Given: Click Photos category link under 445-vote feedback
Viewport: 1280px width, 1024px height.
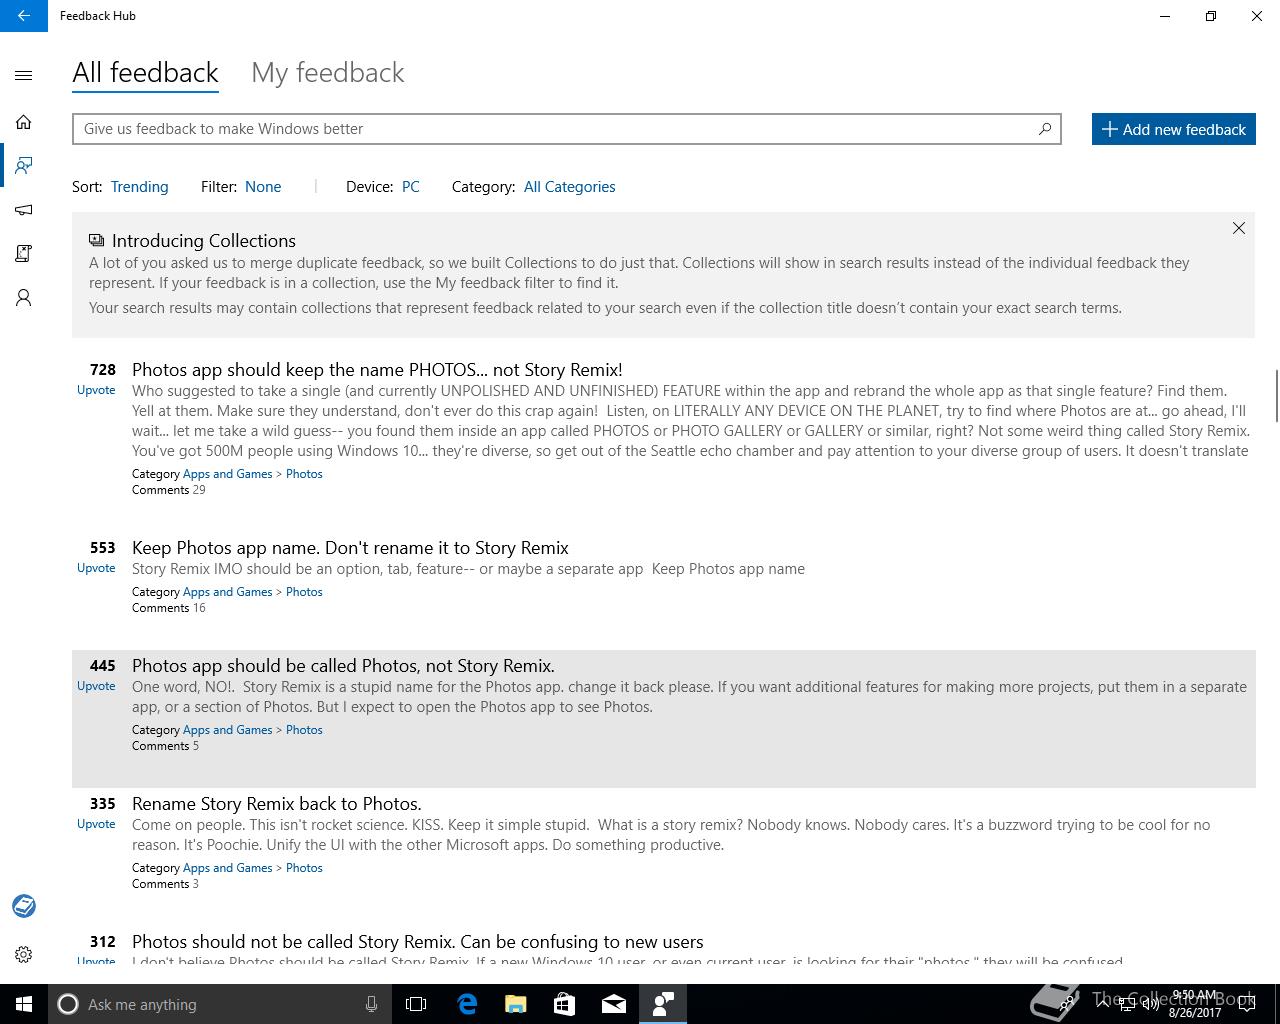Looking at the screenshot, I should point(304,730).
